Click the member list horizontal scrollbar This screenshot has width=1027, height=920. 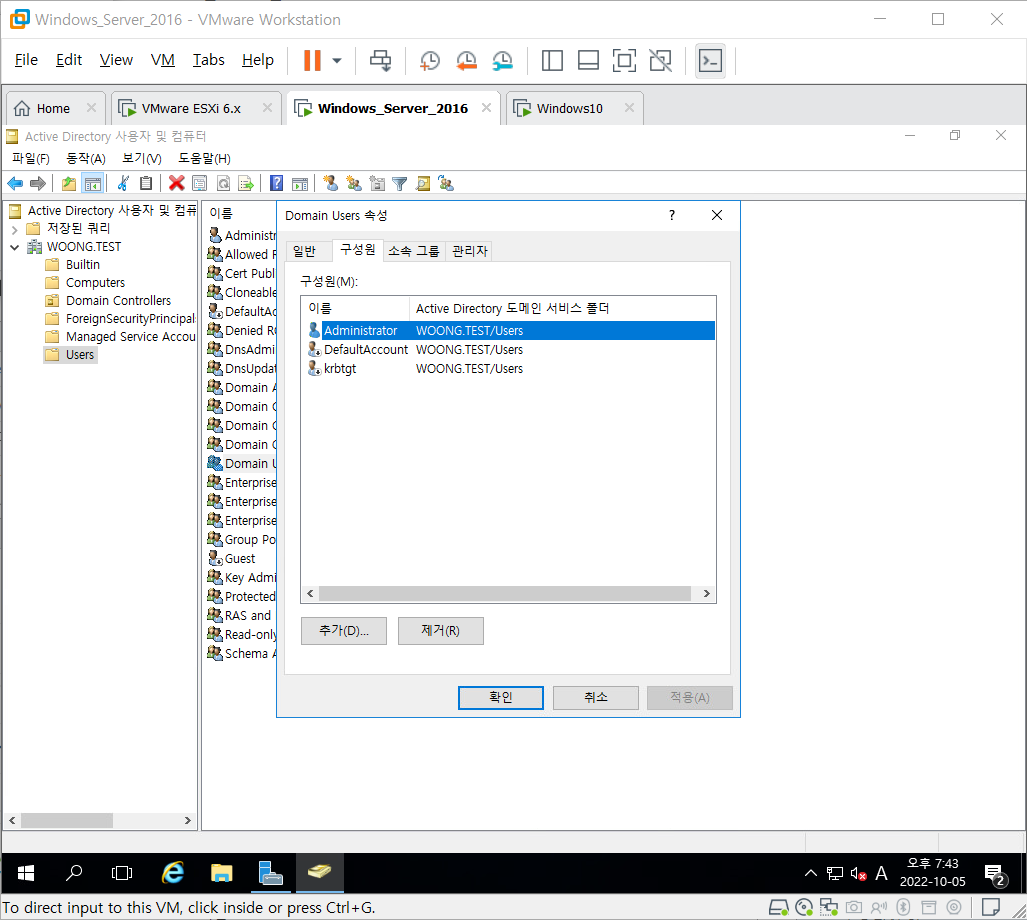point(505,593)
